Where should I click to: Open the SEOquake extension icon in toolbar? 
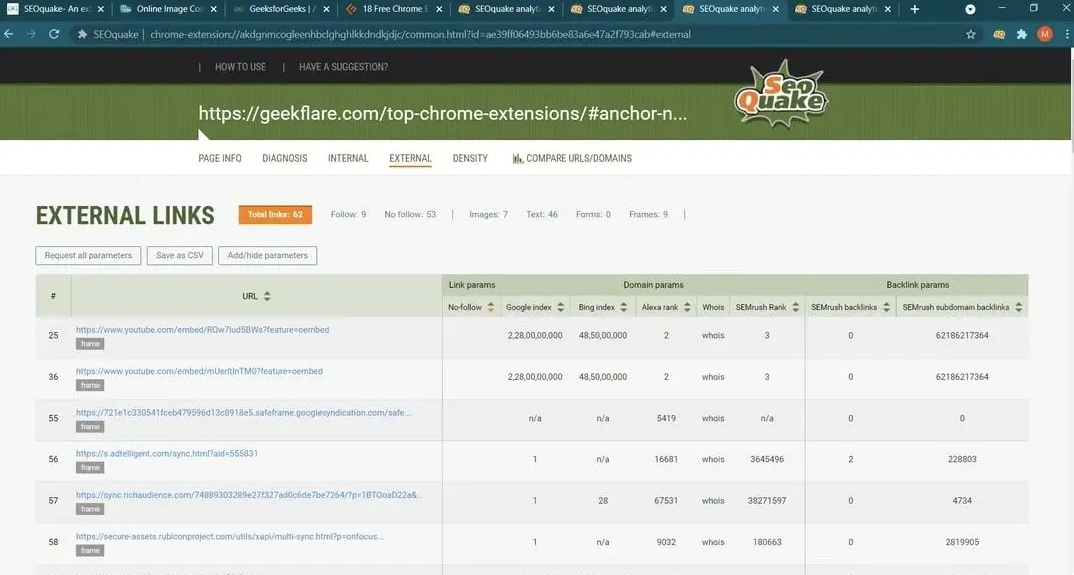pyautogui.click(x=999, y=34)
